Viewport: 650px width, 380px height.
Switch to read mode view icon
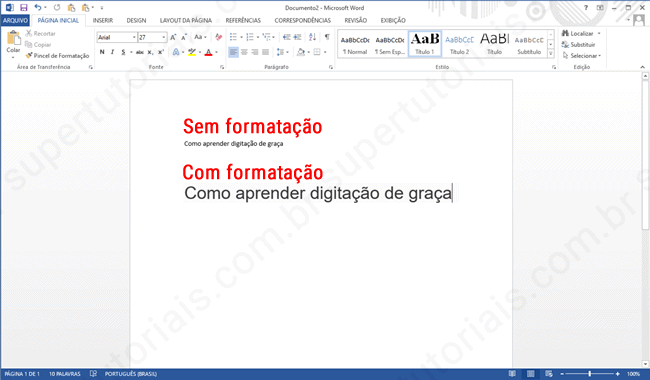point(512,374)
